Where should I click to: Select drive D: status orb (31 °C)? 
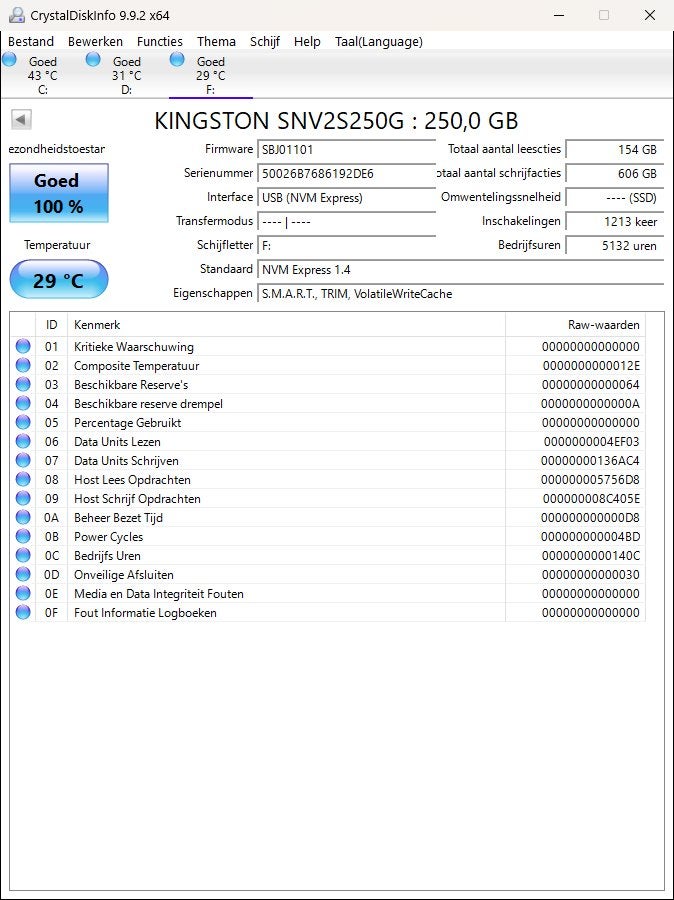(93, 59)
